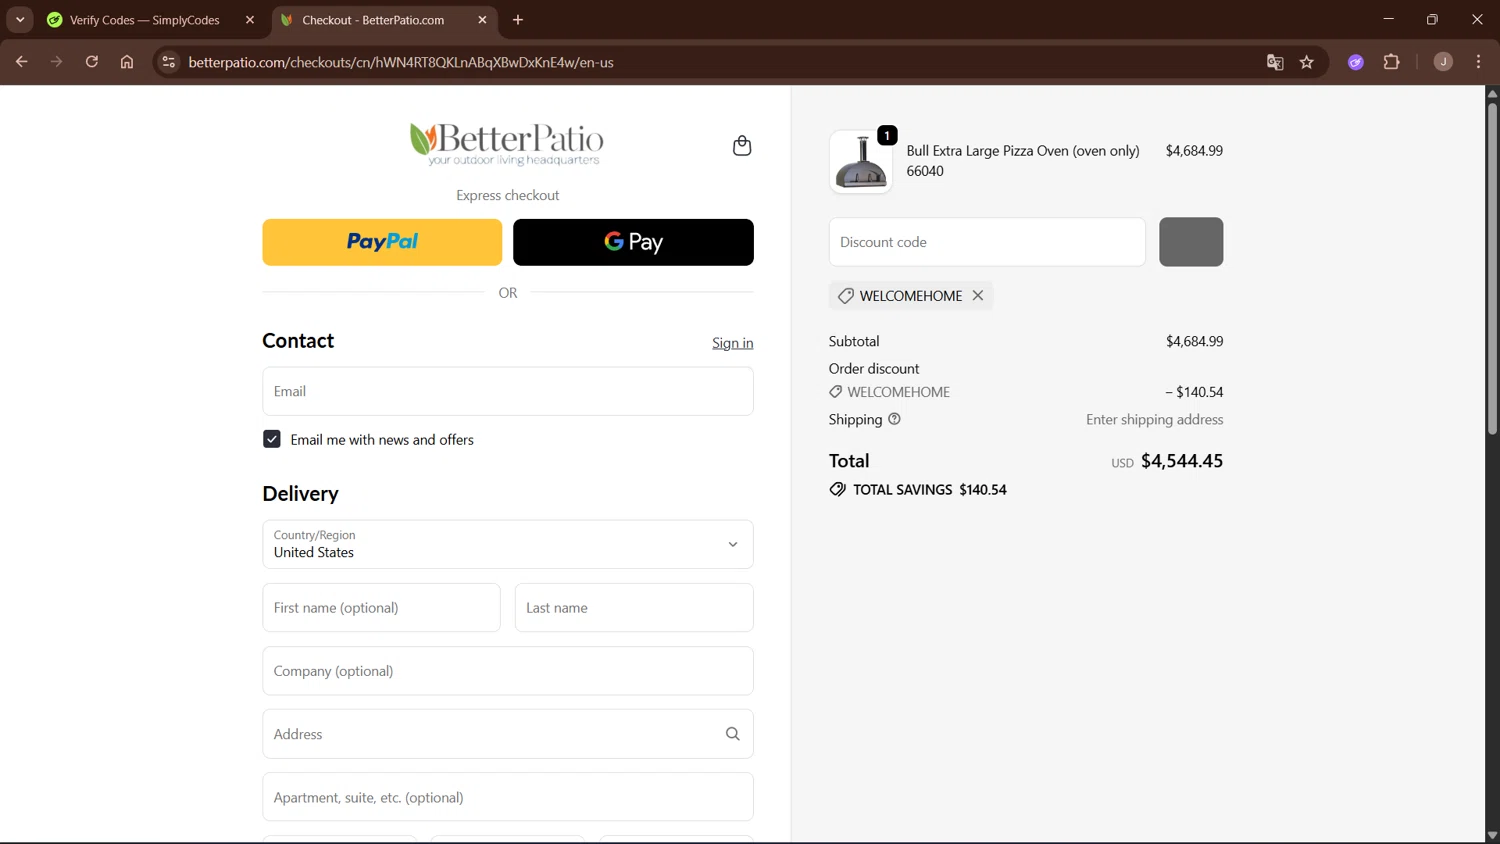Open the translate page icon
This screenshot has width=1500, height=844.
pyautogui.click(x=1275, y=62)
